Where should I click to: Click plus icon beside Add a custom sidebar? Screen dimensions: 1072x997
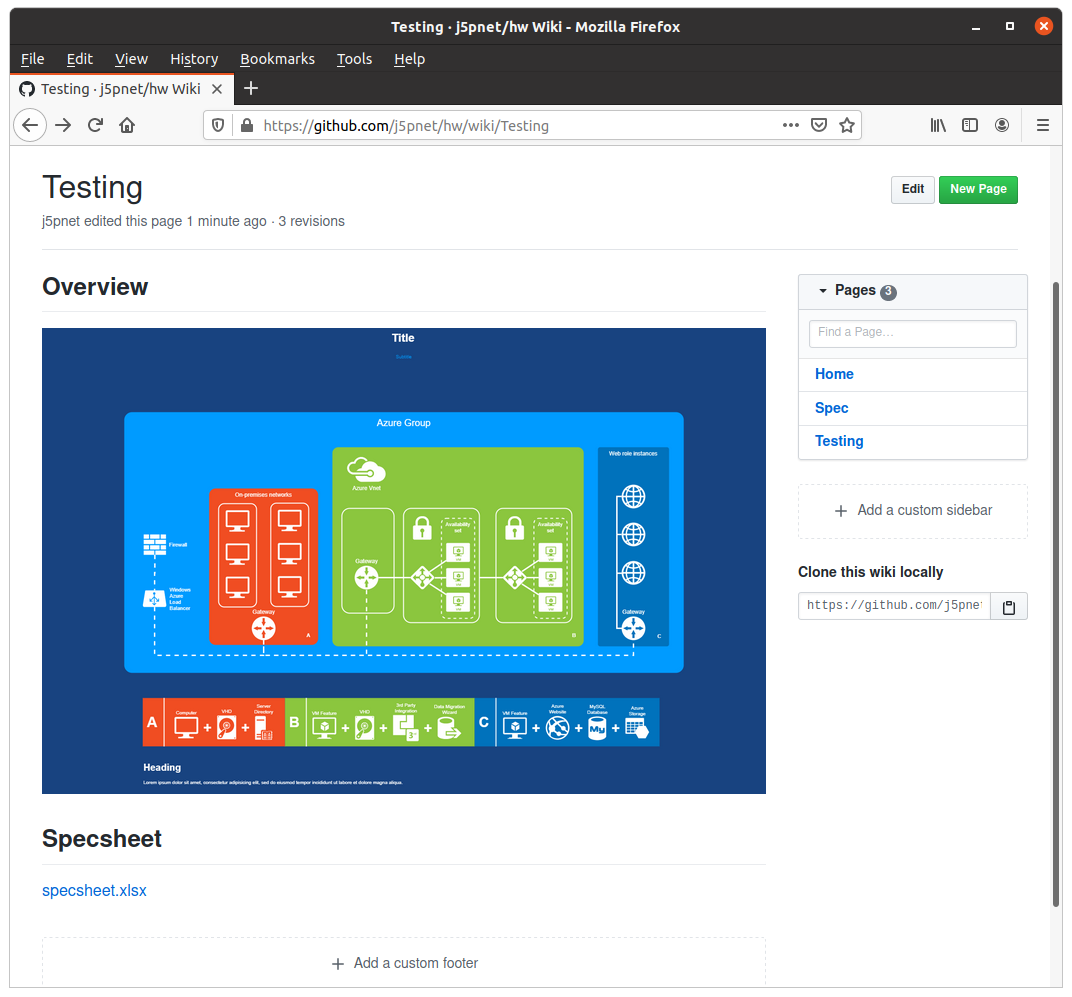841,511
